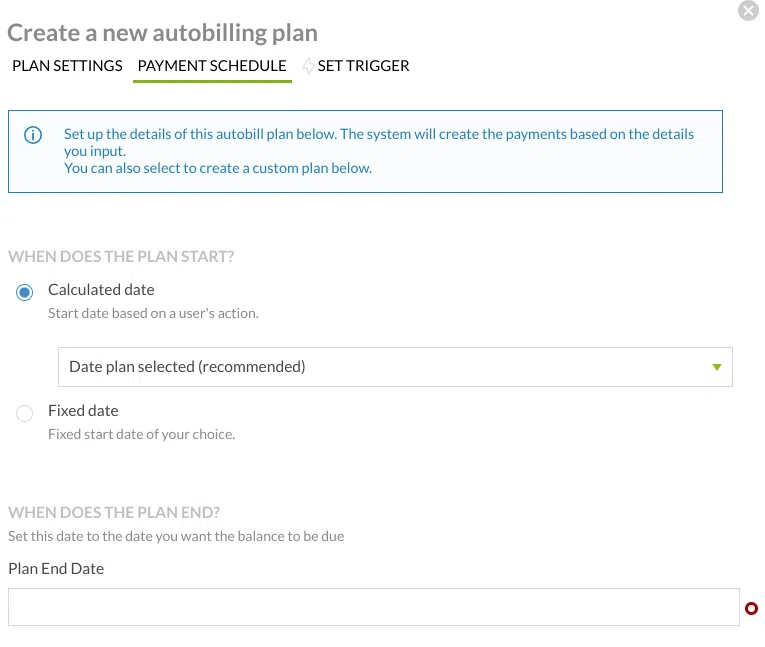Click the lightning bolt trigger icon
The height and width of the screenshot is (647, 765).
308,66
